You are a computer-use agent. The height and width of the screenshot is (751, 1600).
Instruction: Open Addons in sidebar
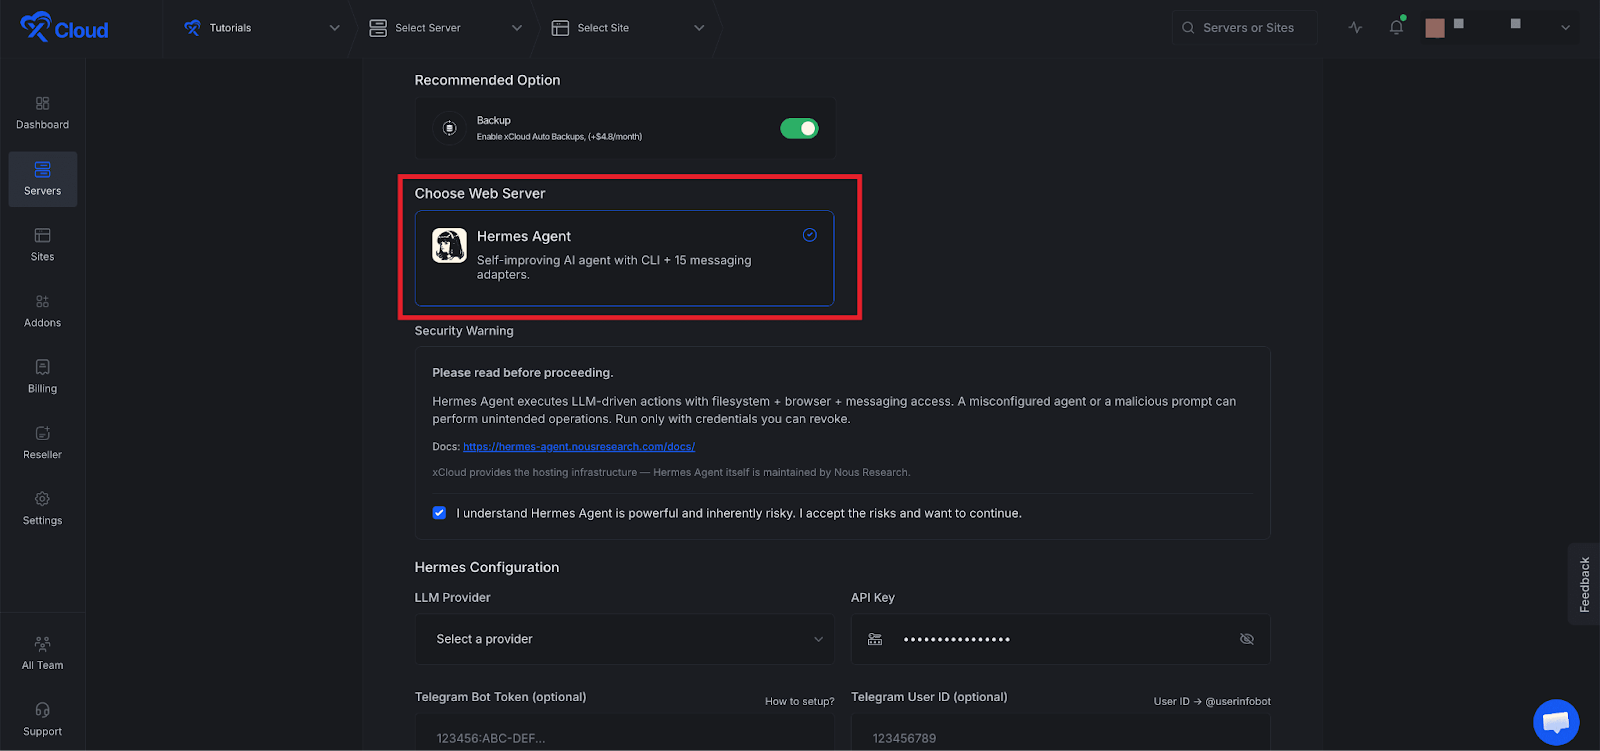(42, 311)
